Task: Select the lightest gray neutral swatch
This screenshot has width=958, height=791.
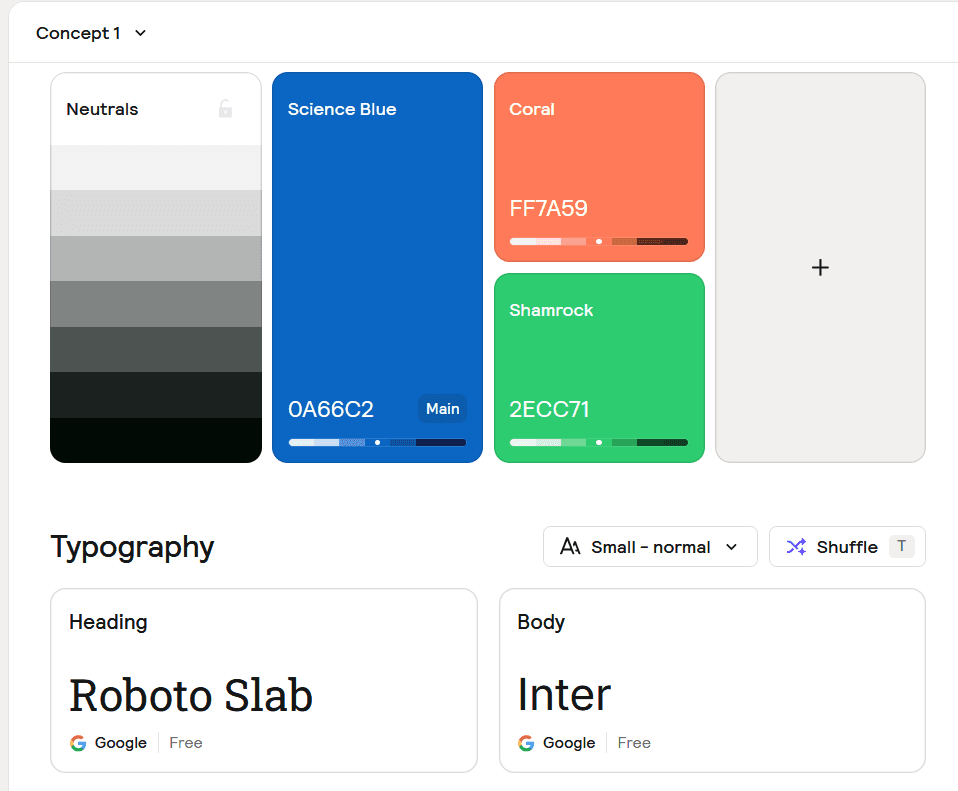Action: [x=156, y=167]
